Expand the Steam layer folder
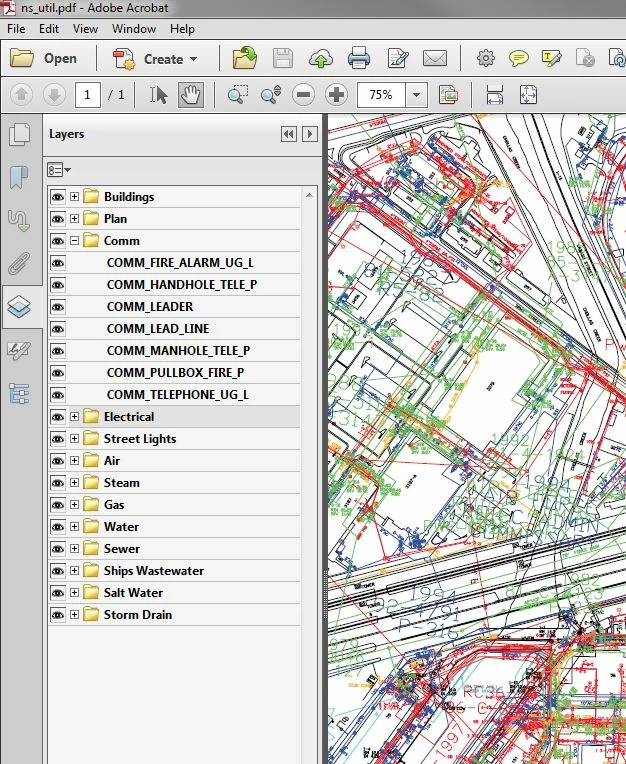The width and height of the screenshot is (626, 764). 74,482
